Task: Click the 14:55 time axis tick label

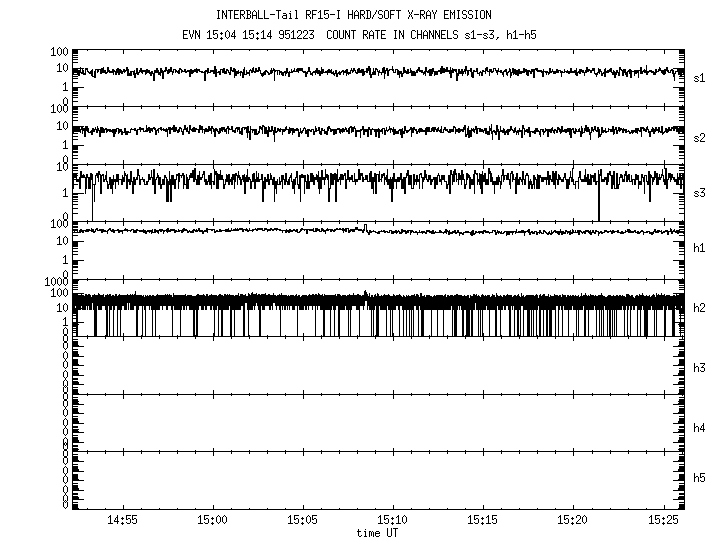Action: (123, 521)
